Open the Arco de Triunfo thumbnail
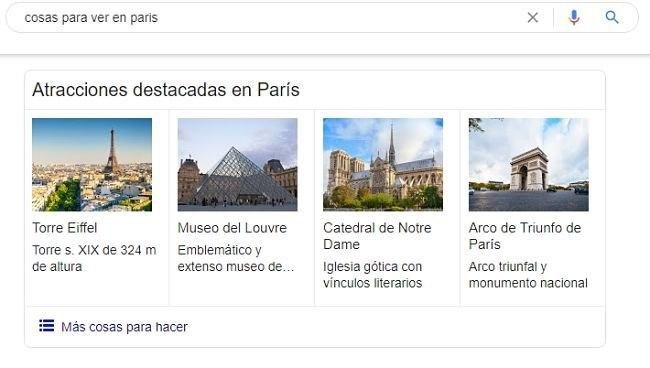This screenshot has width=650, height=368. [529, 165]
